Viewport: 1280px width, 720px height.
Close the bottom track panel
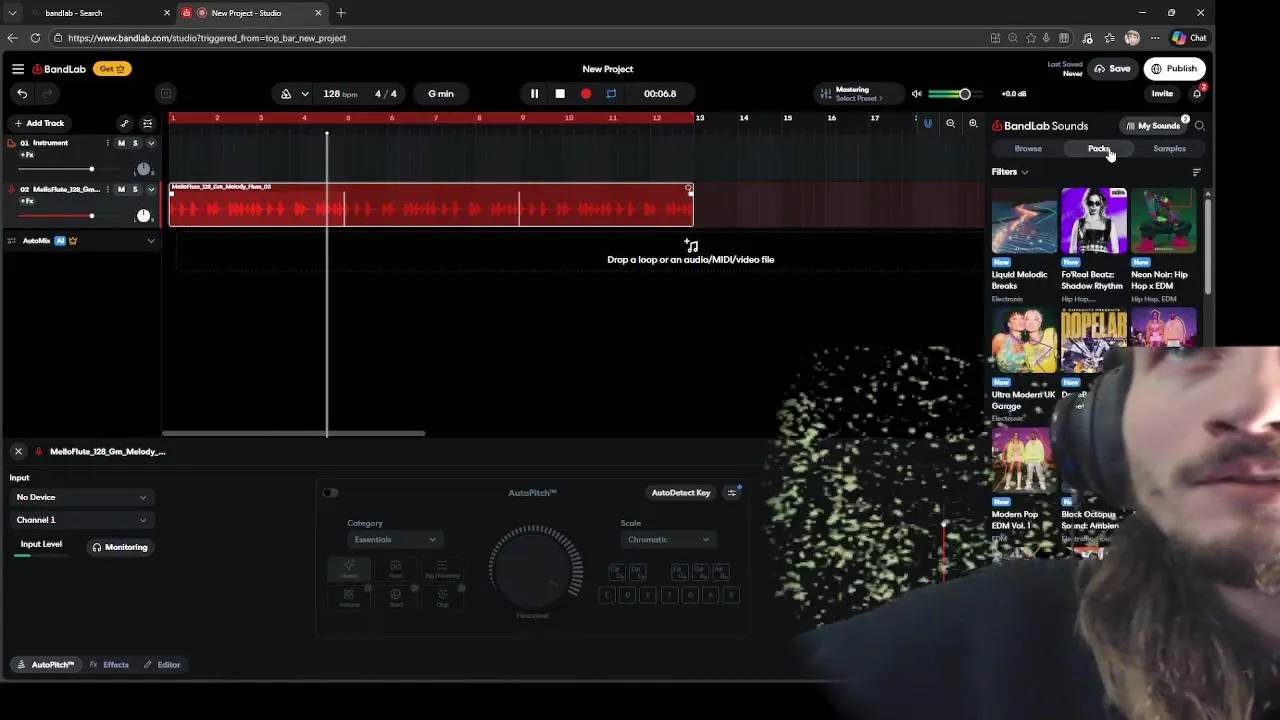tap(18, 452)
